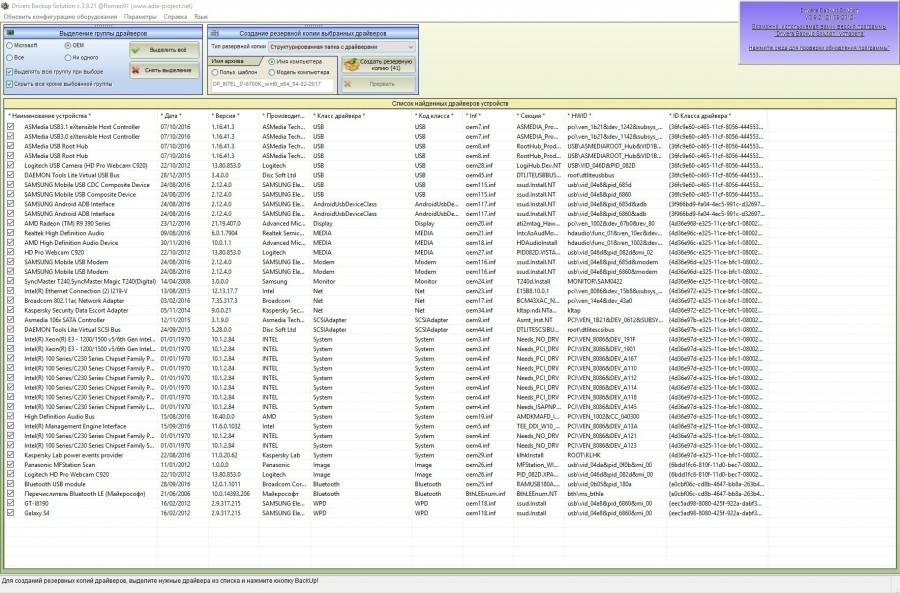The height and width of the screenshot is (593, 900).
Task: Sort the list by the 'Дата' column header
Action: pyautogui.click(x=171, y=116)
